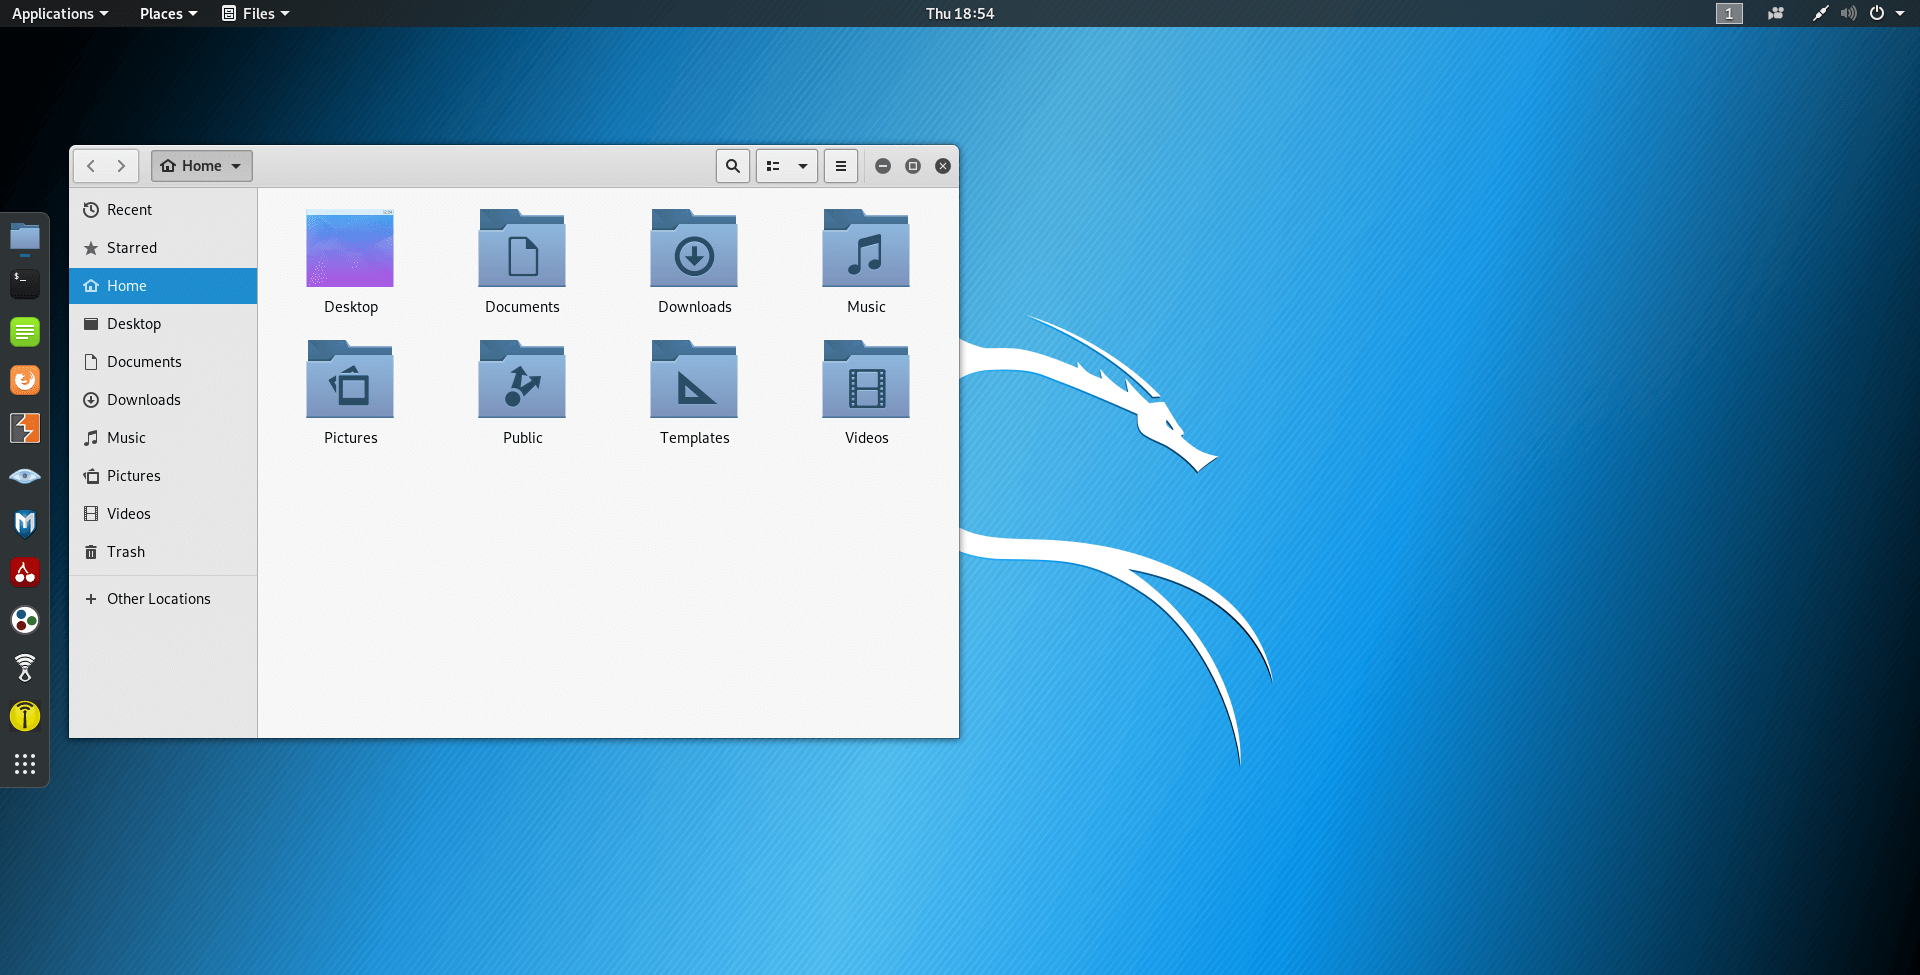Open the wireless antenna tool in dock
This screenshot has height=975, width=1920.
click(25, 668)
